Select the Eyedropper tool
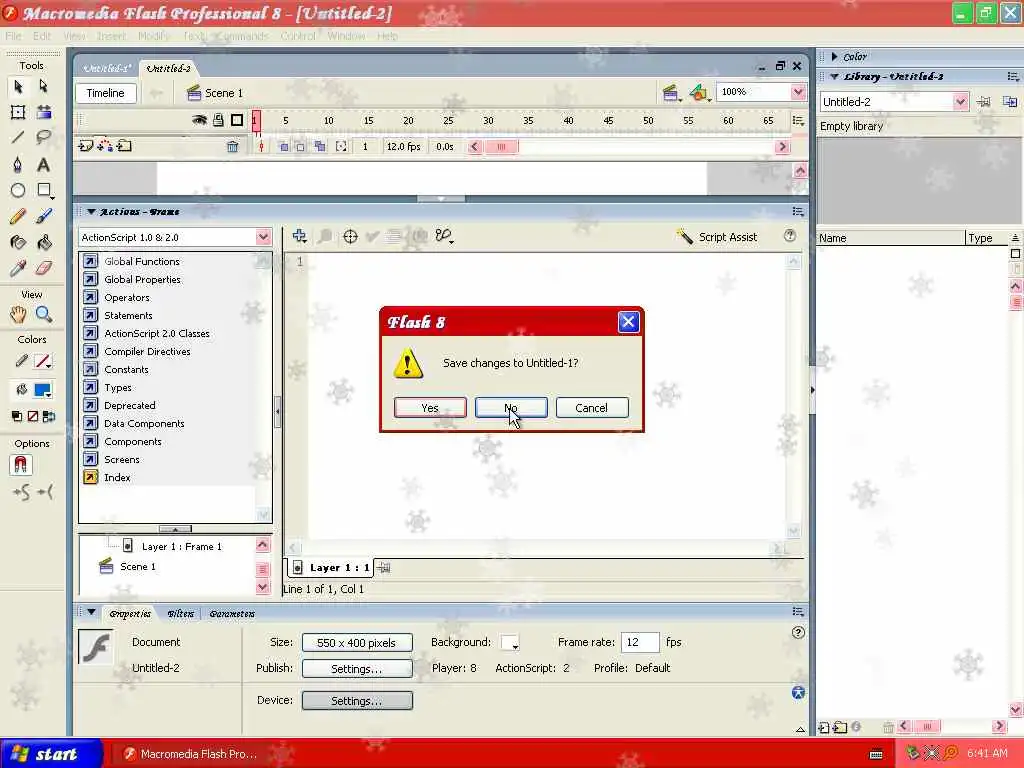Image resolution: width=1024 pixels, height=768 pixels. [x=18, y=268]
